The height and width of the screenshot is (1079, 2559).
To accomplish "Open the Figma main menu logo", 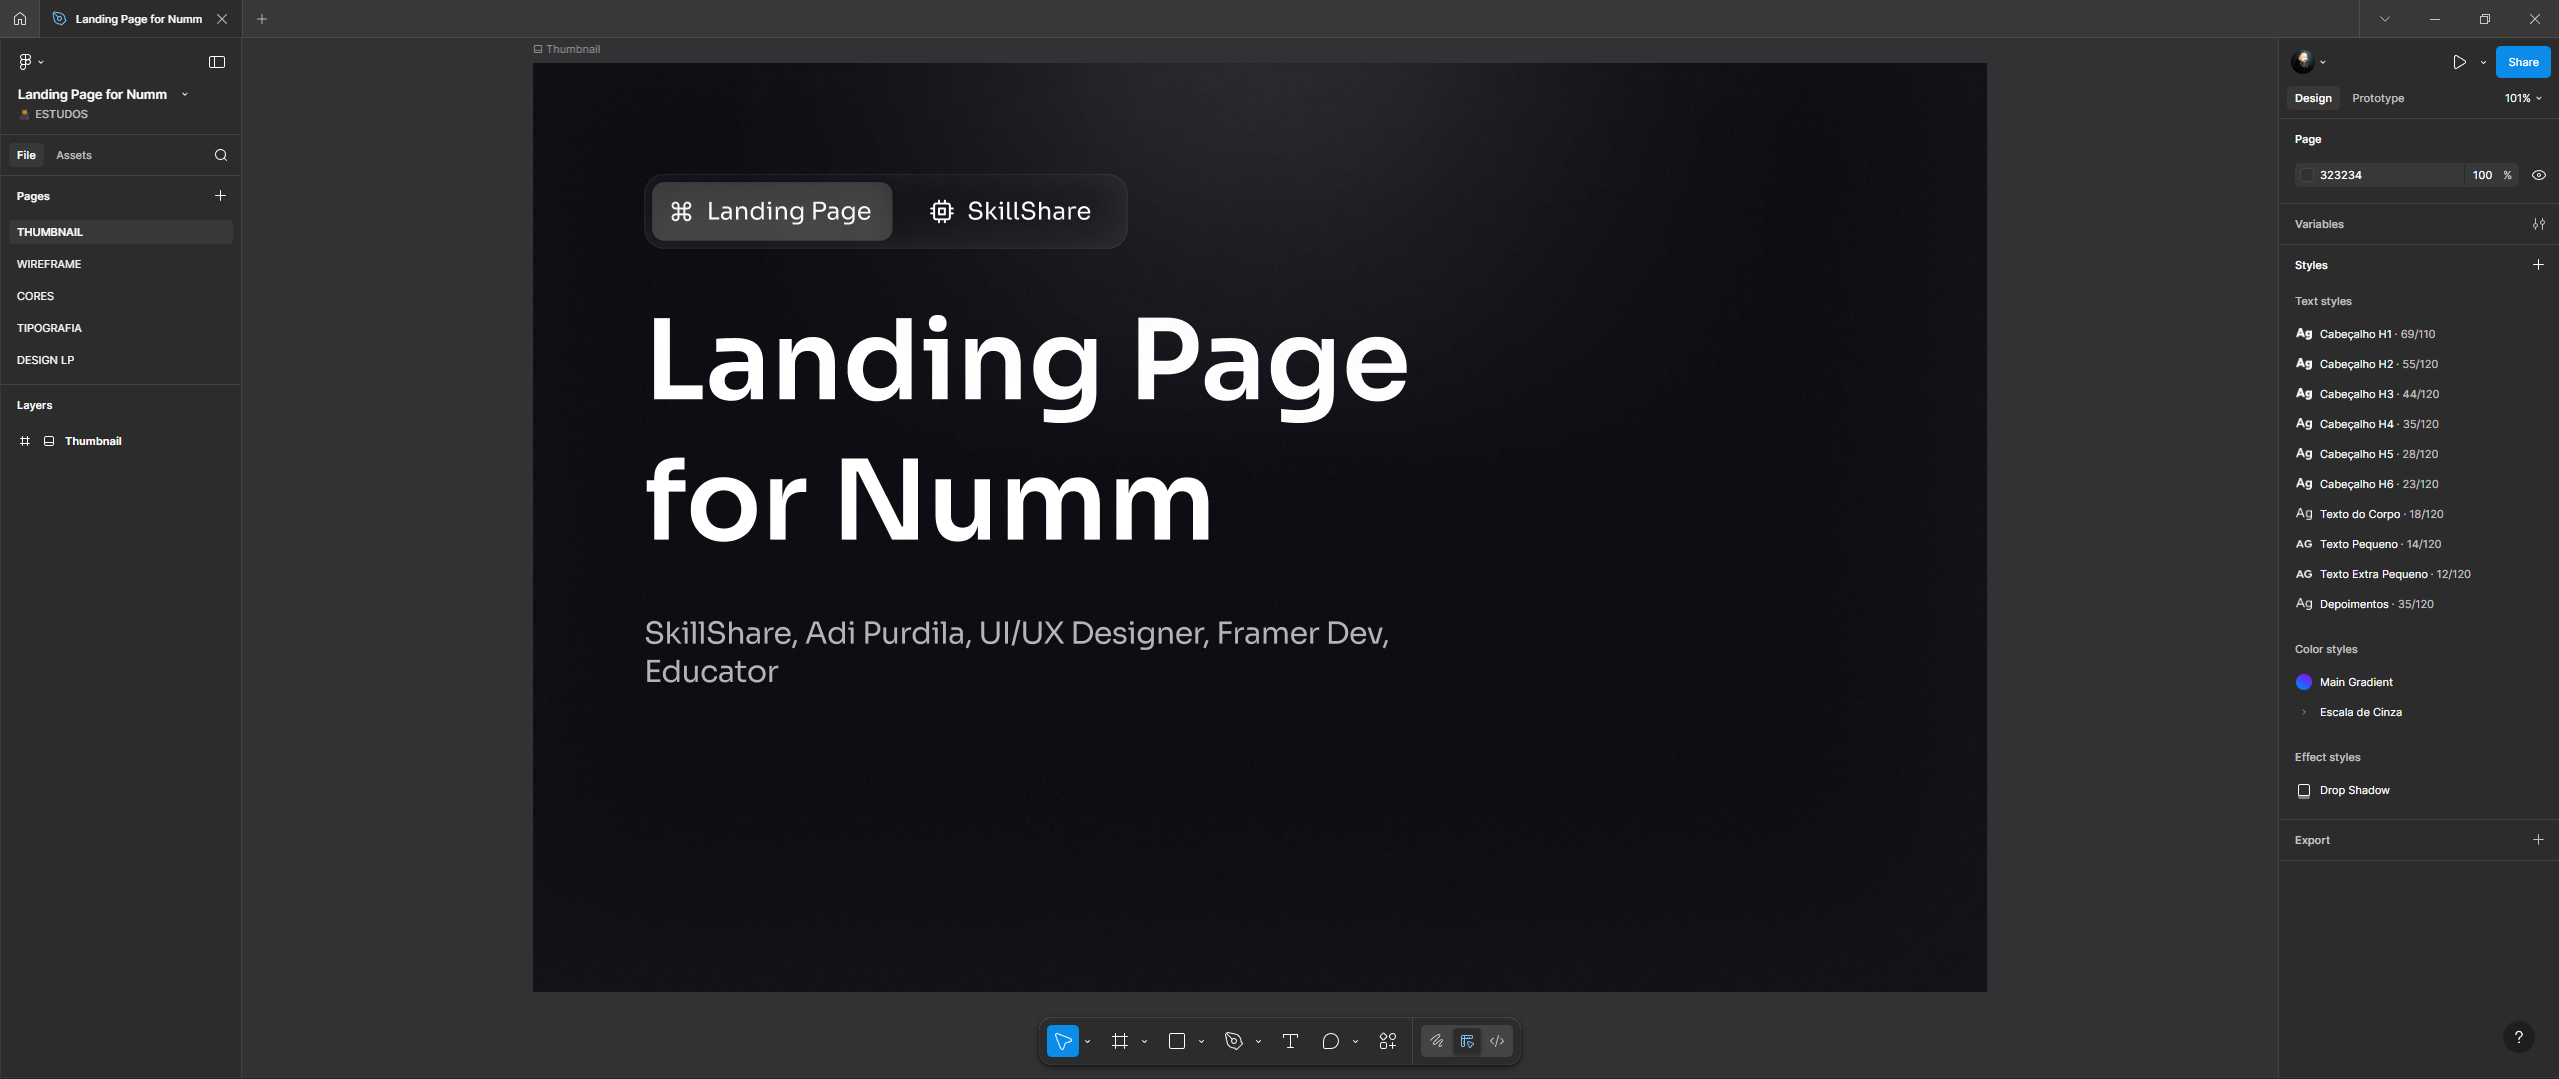I will (x=25, y=62).
